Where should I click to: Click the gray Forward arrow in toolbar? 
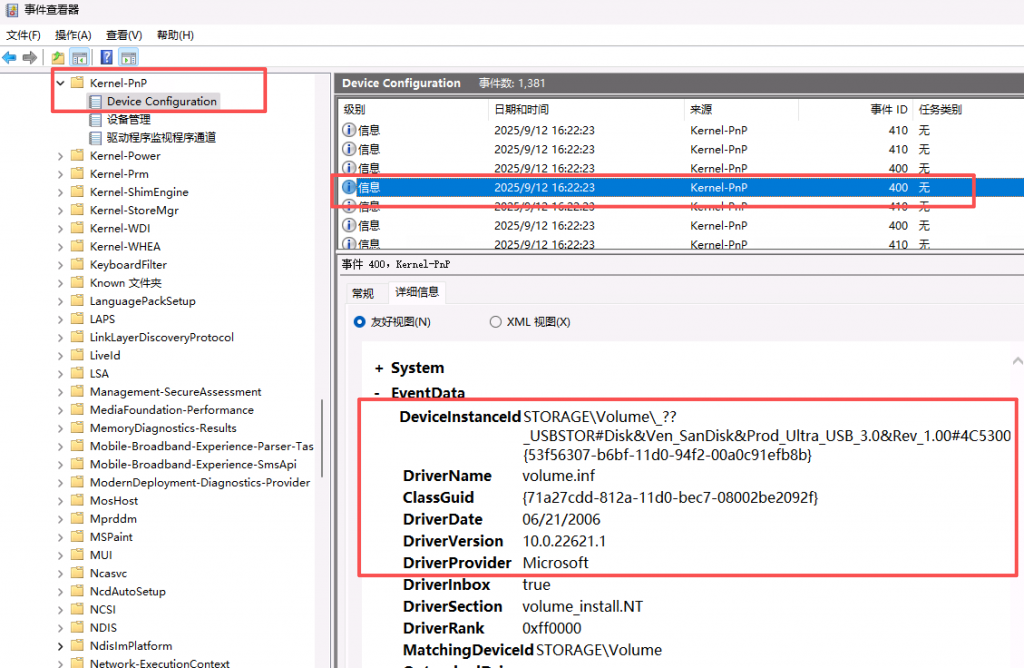click(x=30, y=58)
